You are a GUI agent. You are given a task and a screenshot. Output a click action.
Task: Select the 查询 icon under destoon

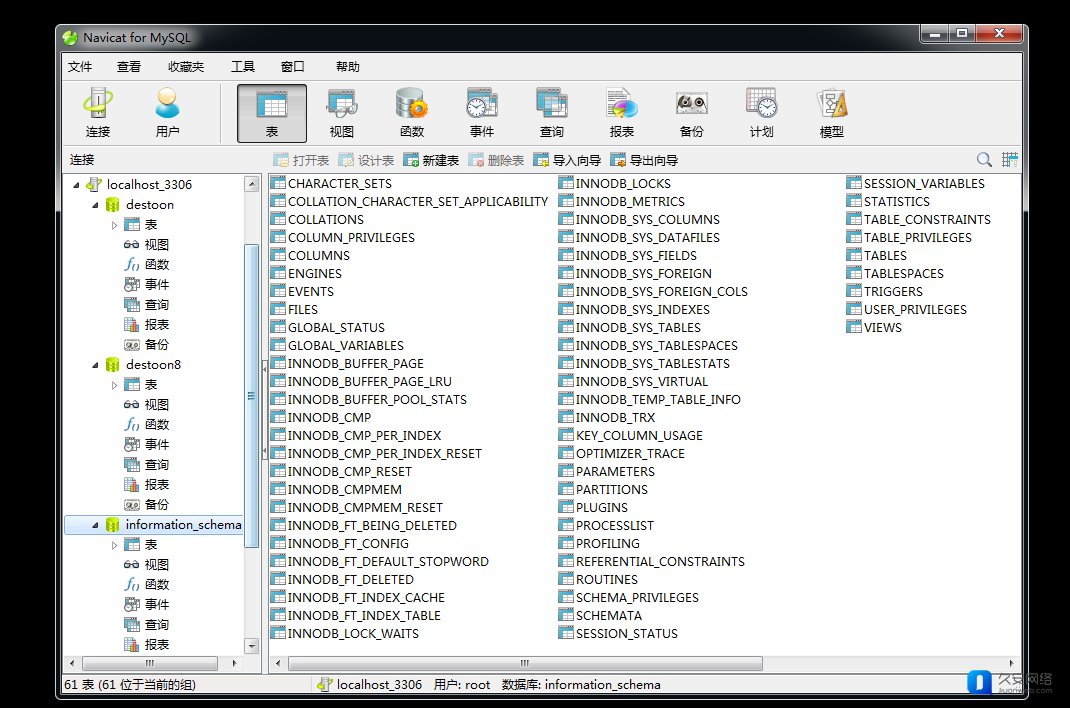tap(132, 305)
